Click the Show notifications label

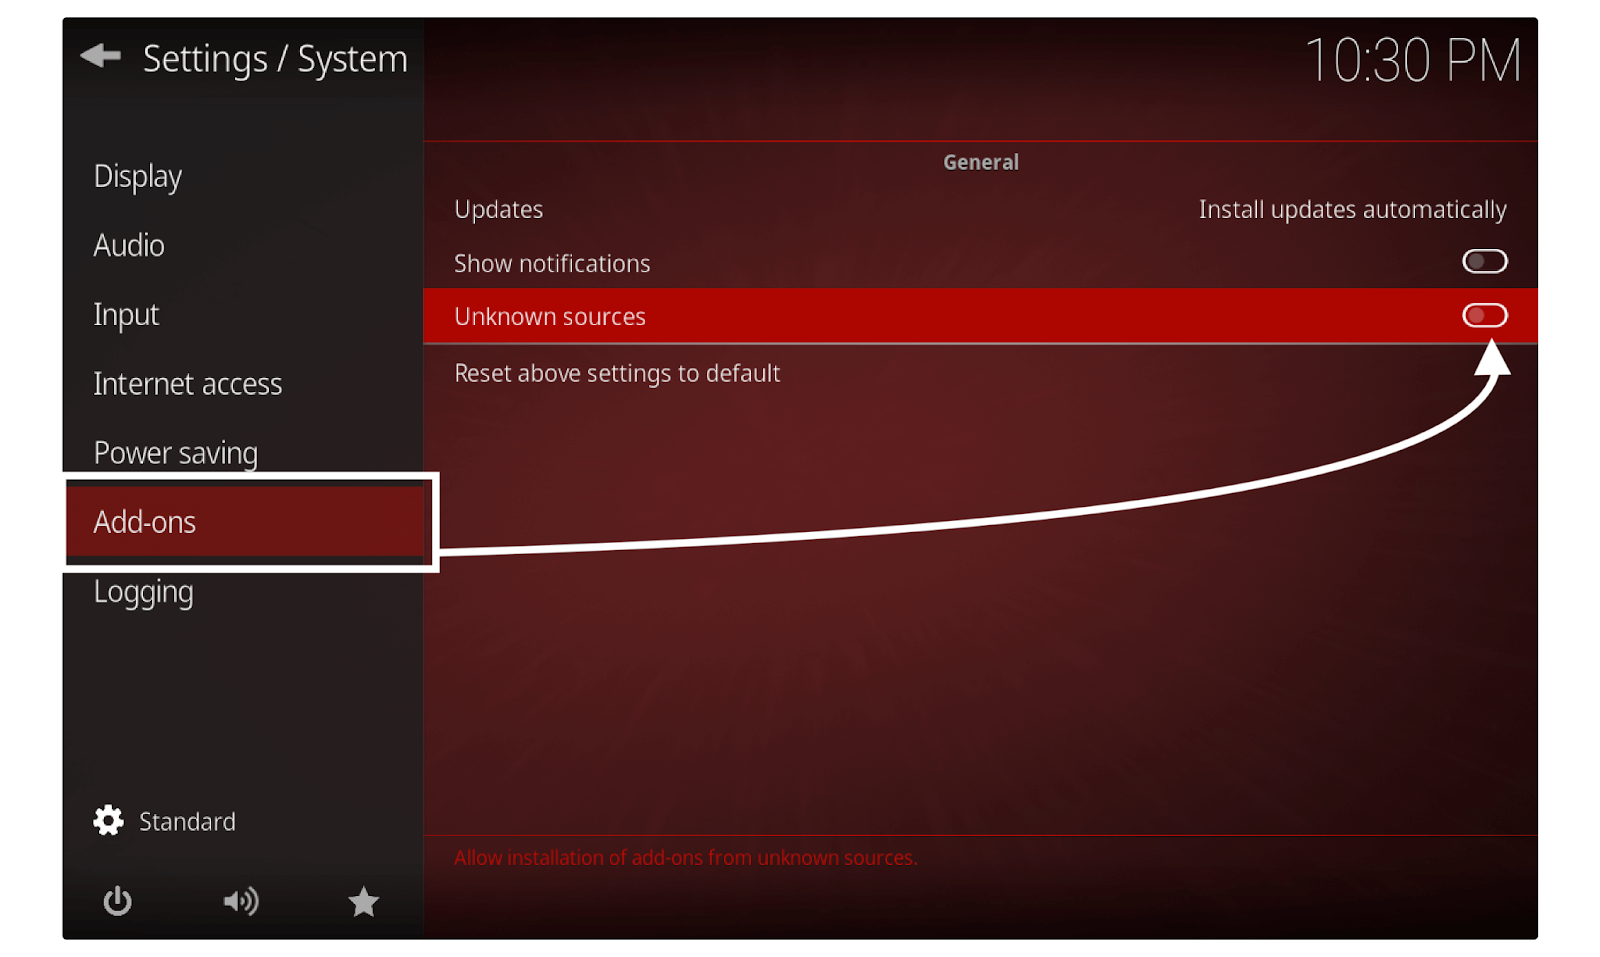click(x=552, y=263)
